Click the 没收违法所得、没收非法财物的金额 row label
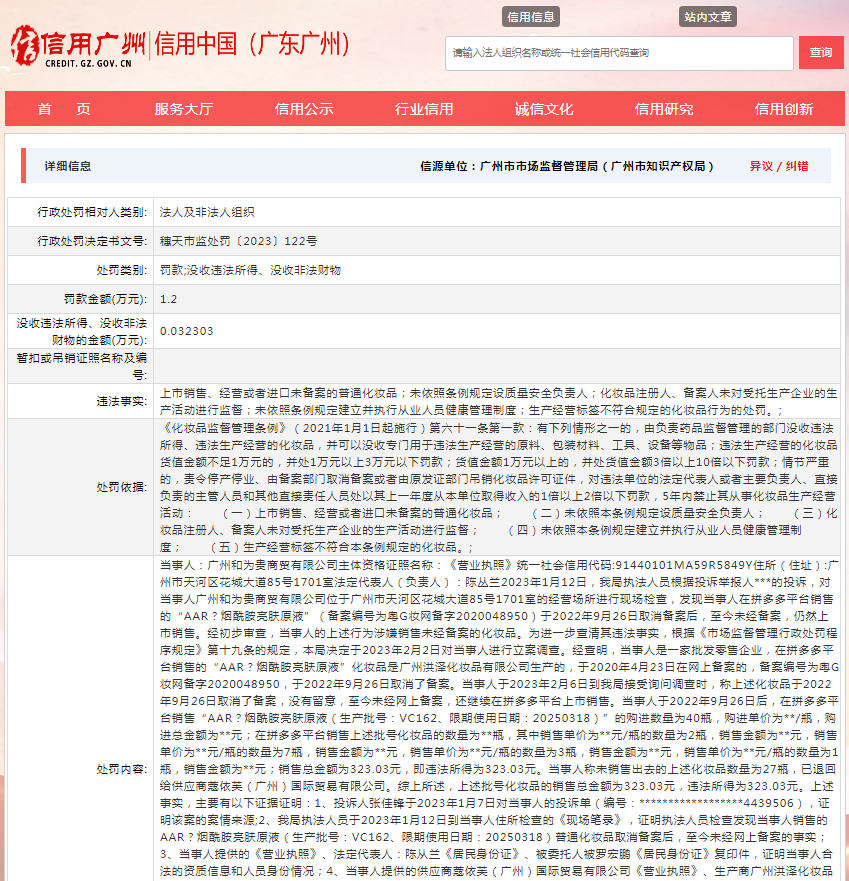 pyautogui.click(x=82, y=331)
